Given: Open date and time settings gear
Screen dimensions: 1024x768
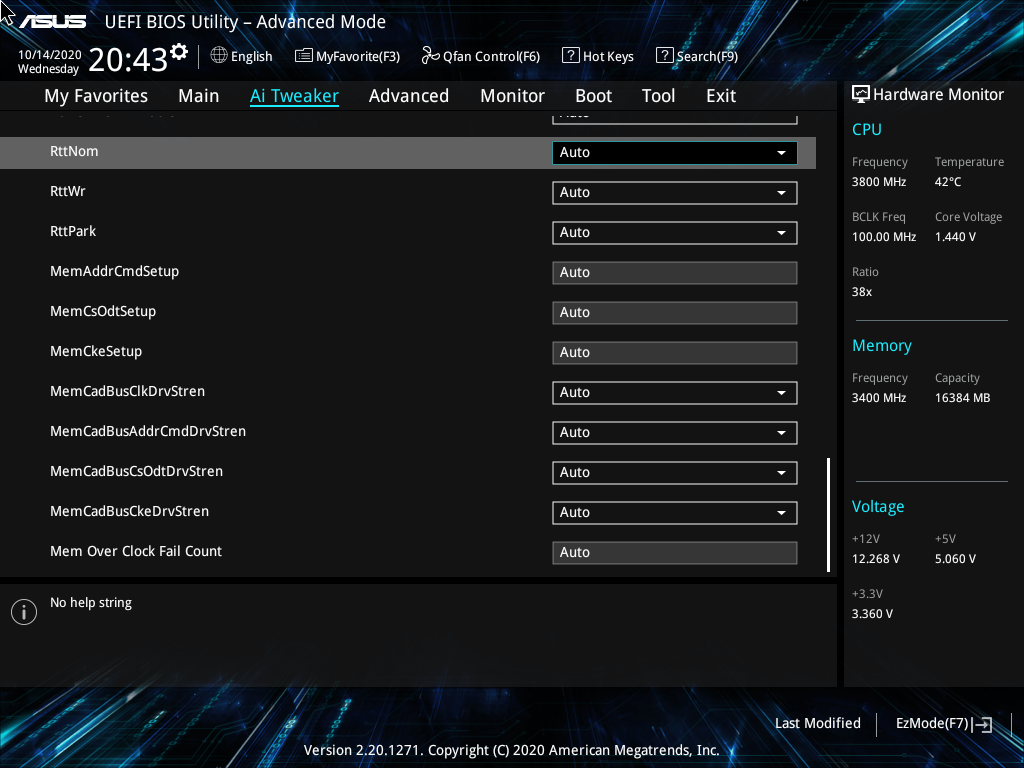Looking at the screenshot, I should [x=179, y=51].
